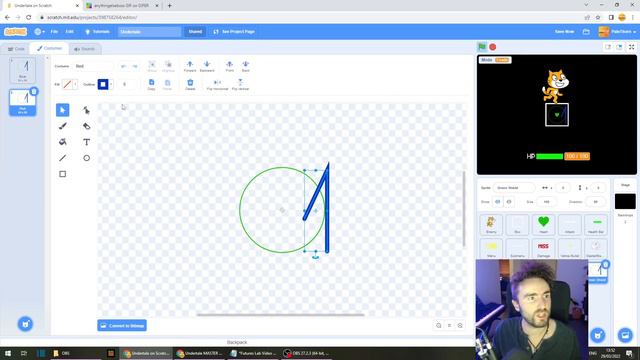Pick the Fill bucket tool

pos(62,142)
